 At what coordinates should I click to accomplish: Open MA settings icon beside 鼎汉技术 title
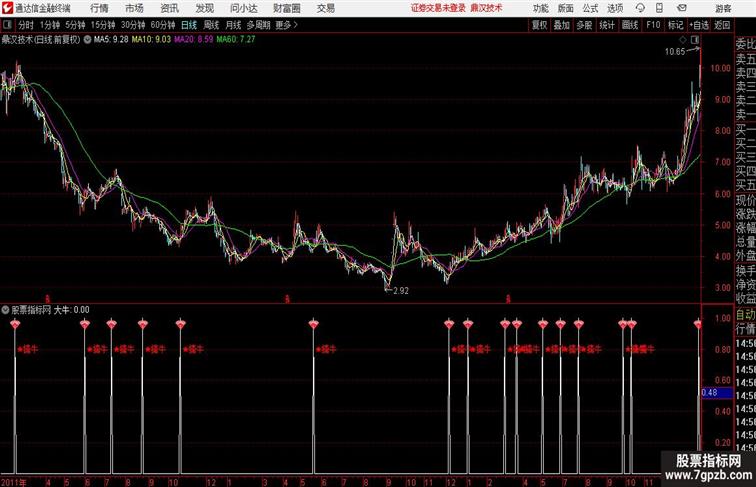pos(87,40)
